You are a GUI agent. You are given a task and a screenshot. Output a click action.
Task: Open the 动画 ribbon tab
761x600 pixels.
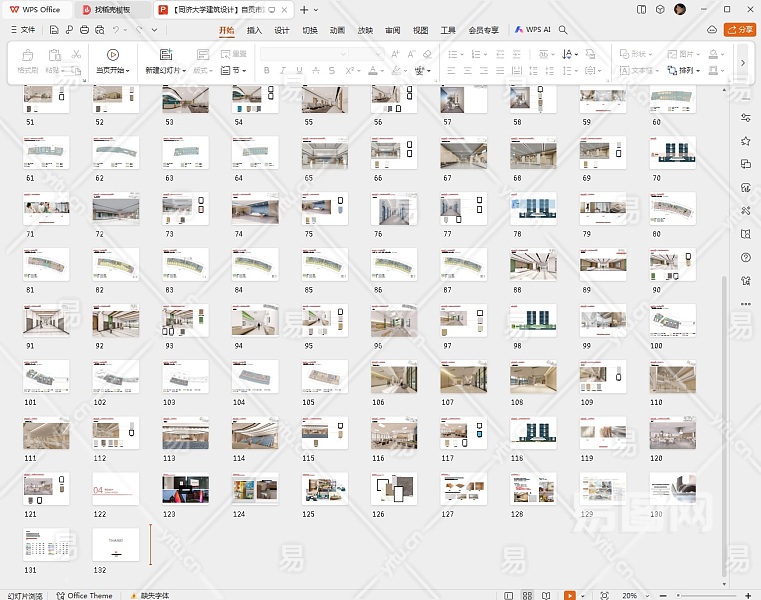pyautogui.click(x=338, y=30)
